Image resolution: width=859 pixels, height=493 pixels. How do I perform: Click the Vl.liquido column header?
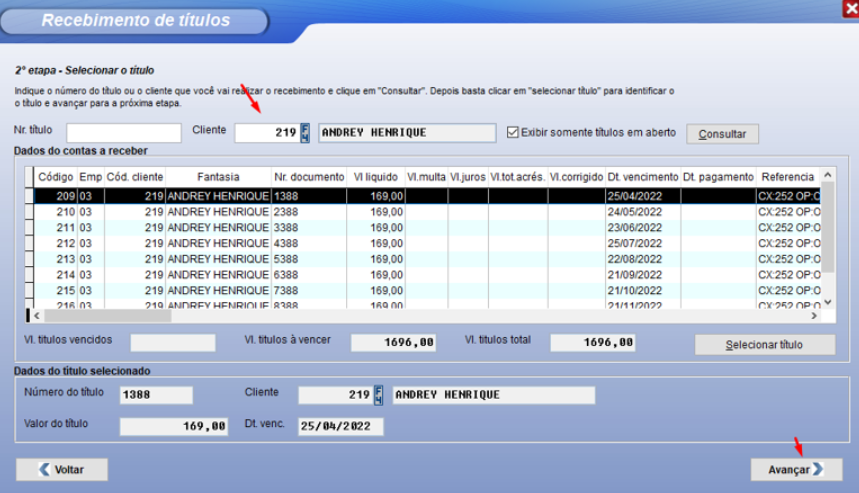(375, 177)
